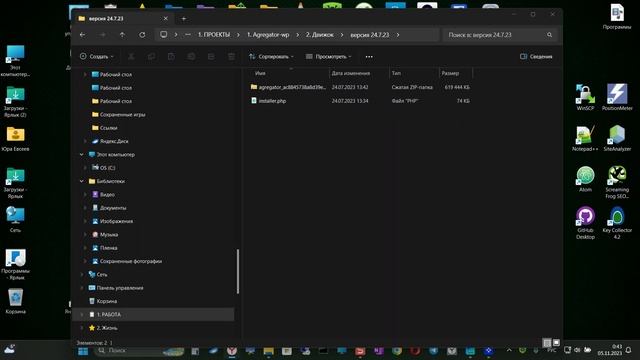This screenshot has width=640, height=360.
Task: Select the версия 24.7.23 tab
Action: (122, 18)
